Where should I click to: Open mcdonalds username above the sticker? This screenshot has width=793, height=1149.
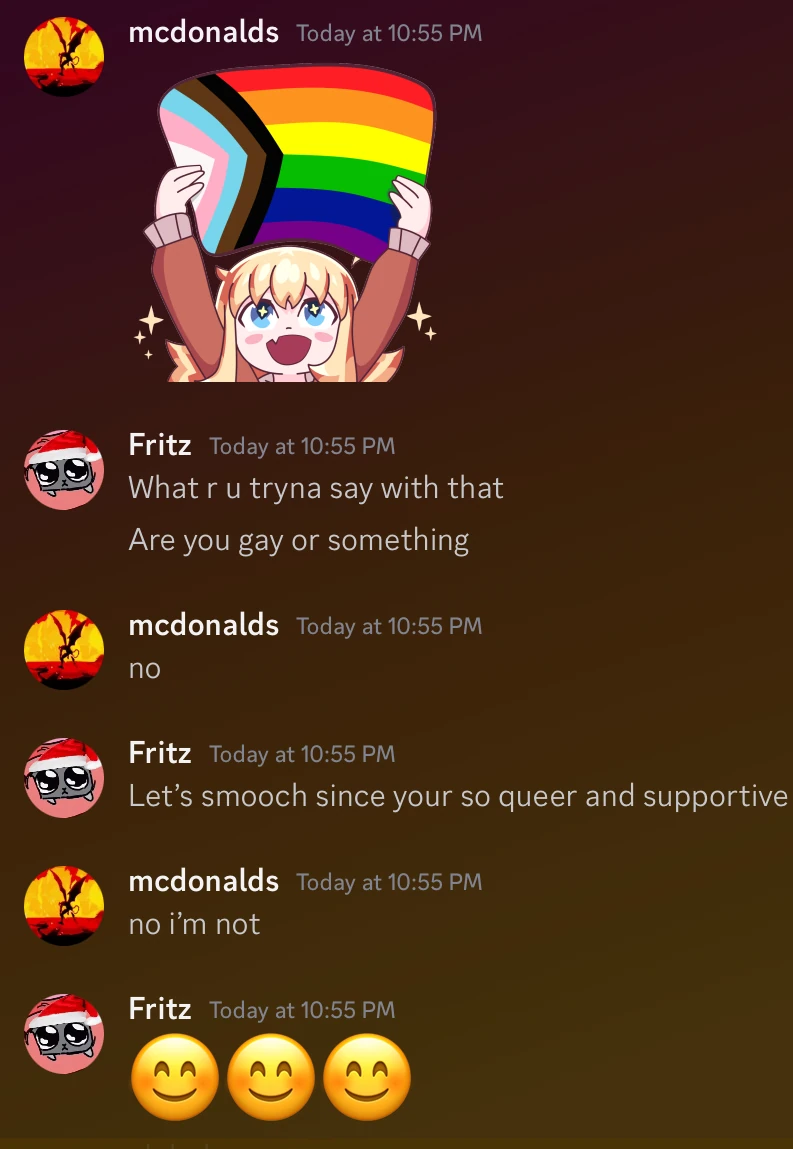tap(204, 32)
